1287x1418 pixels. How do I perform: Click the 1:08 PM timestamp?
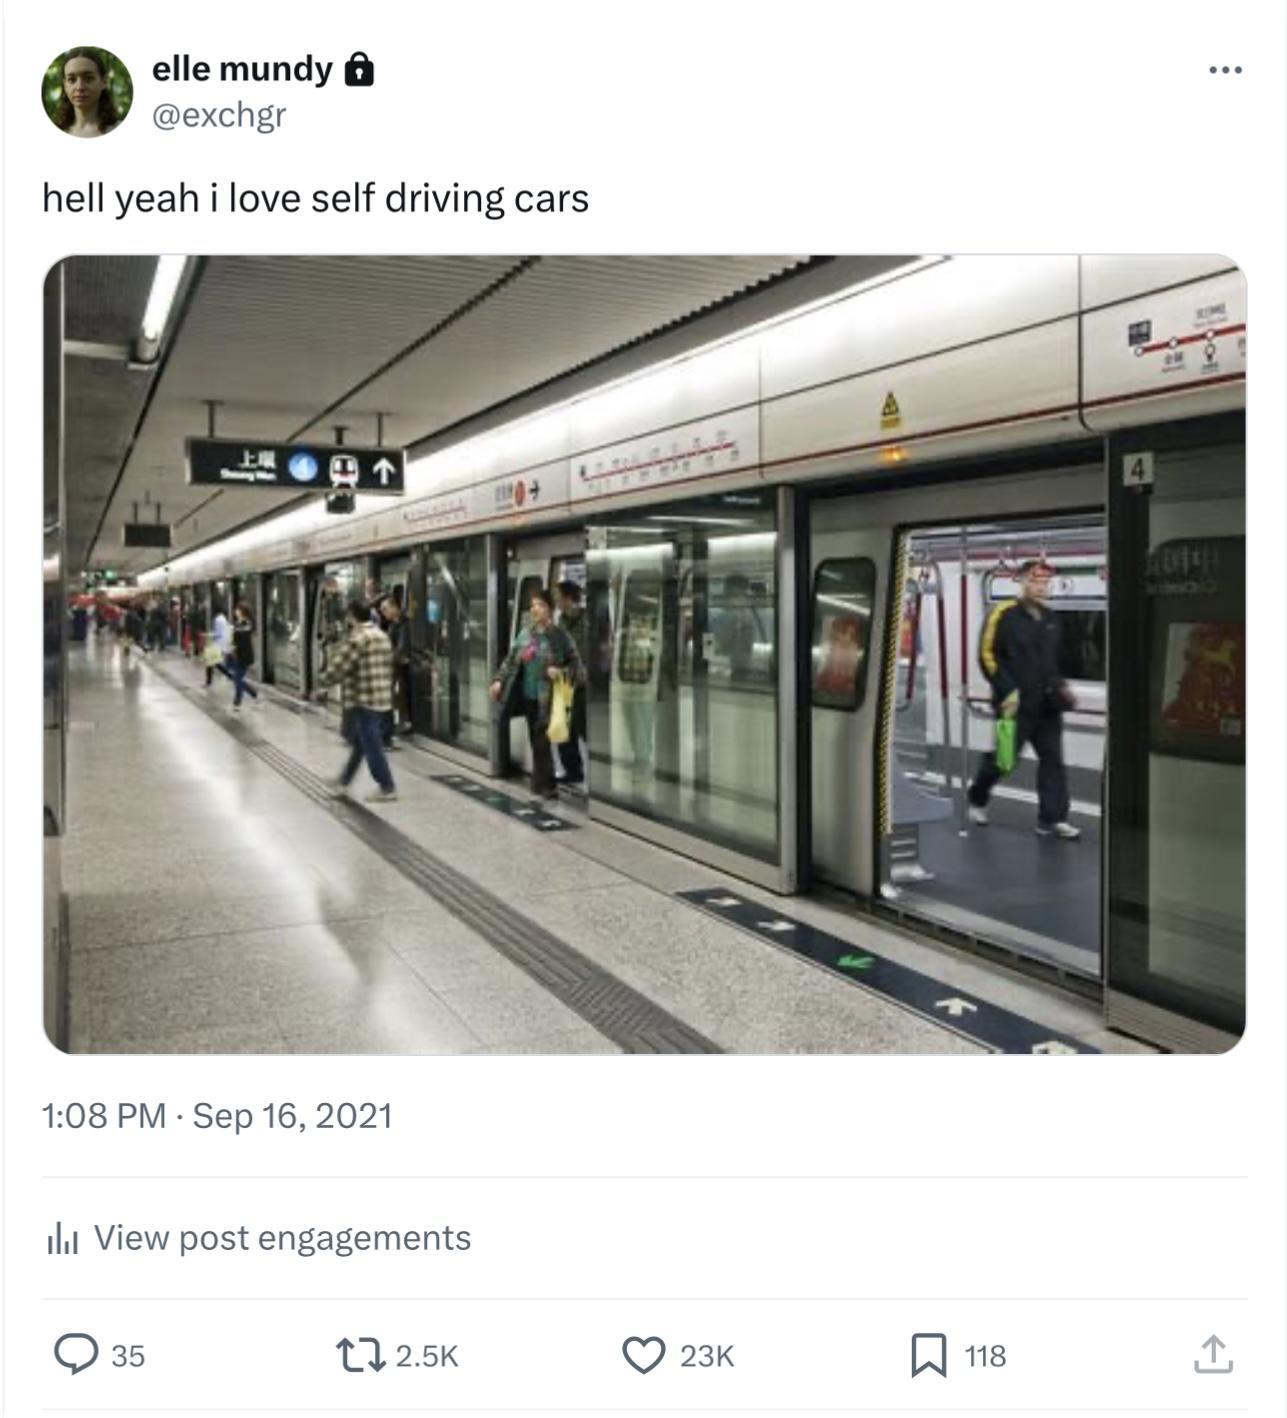click(x=104, y=1115)
